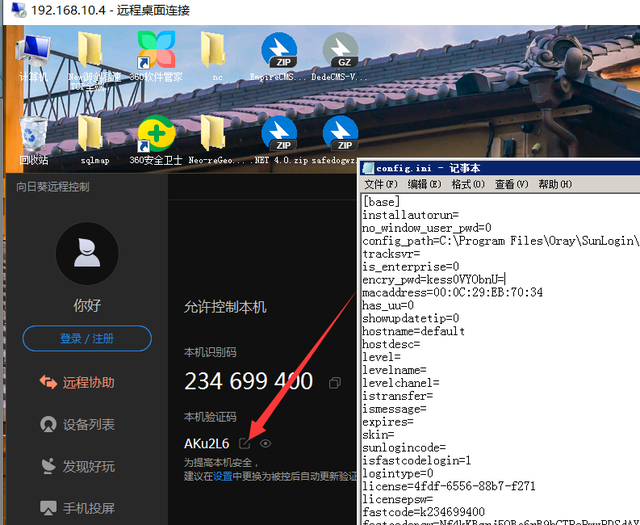Click the 允许控制本机 heading

click(225, 307)
